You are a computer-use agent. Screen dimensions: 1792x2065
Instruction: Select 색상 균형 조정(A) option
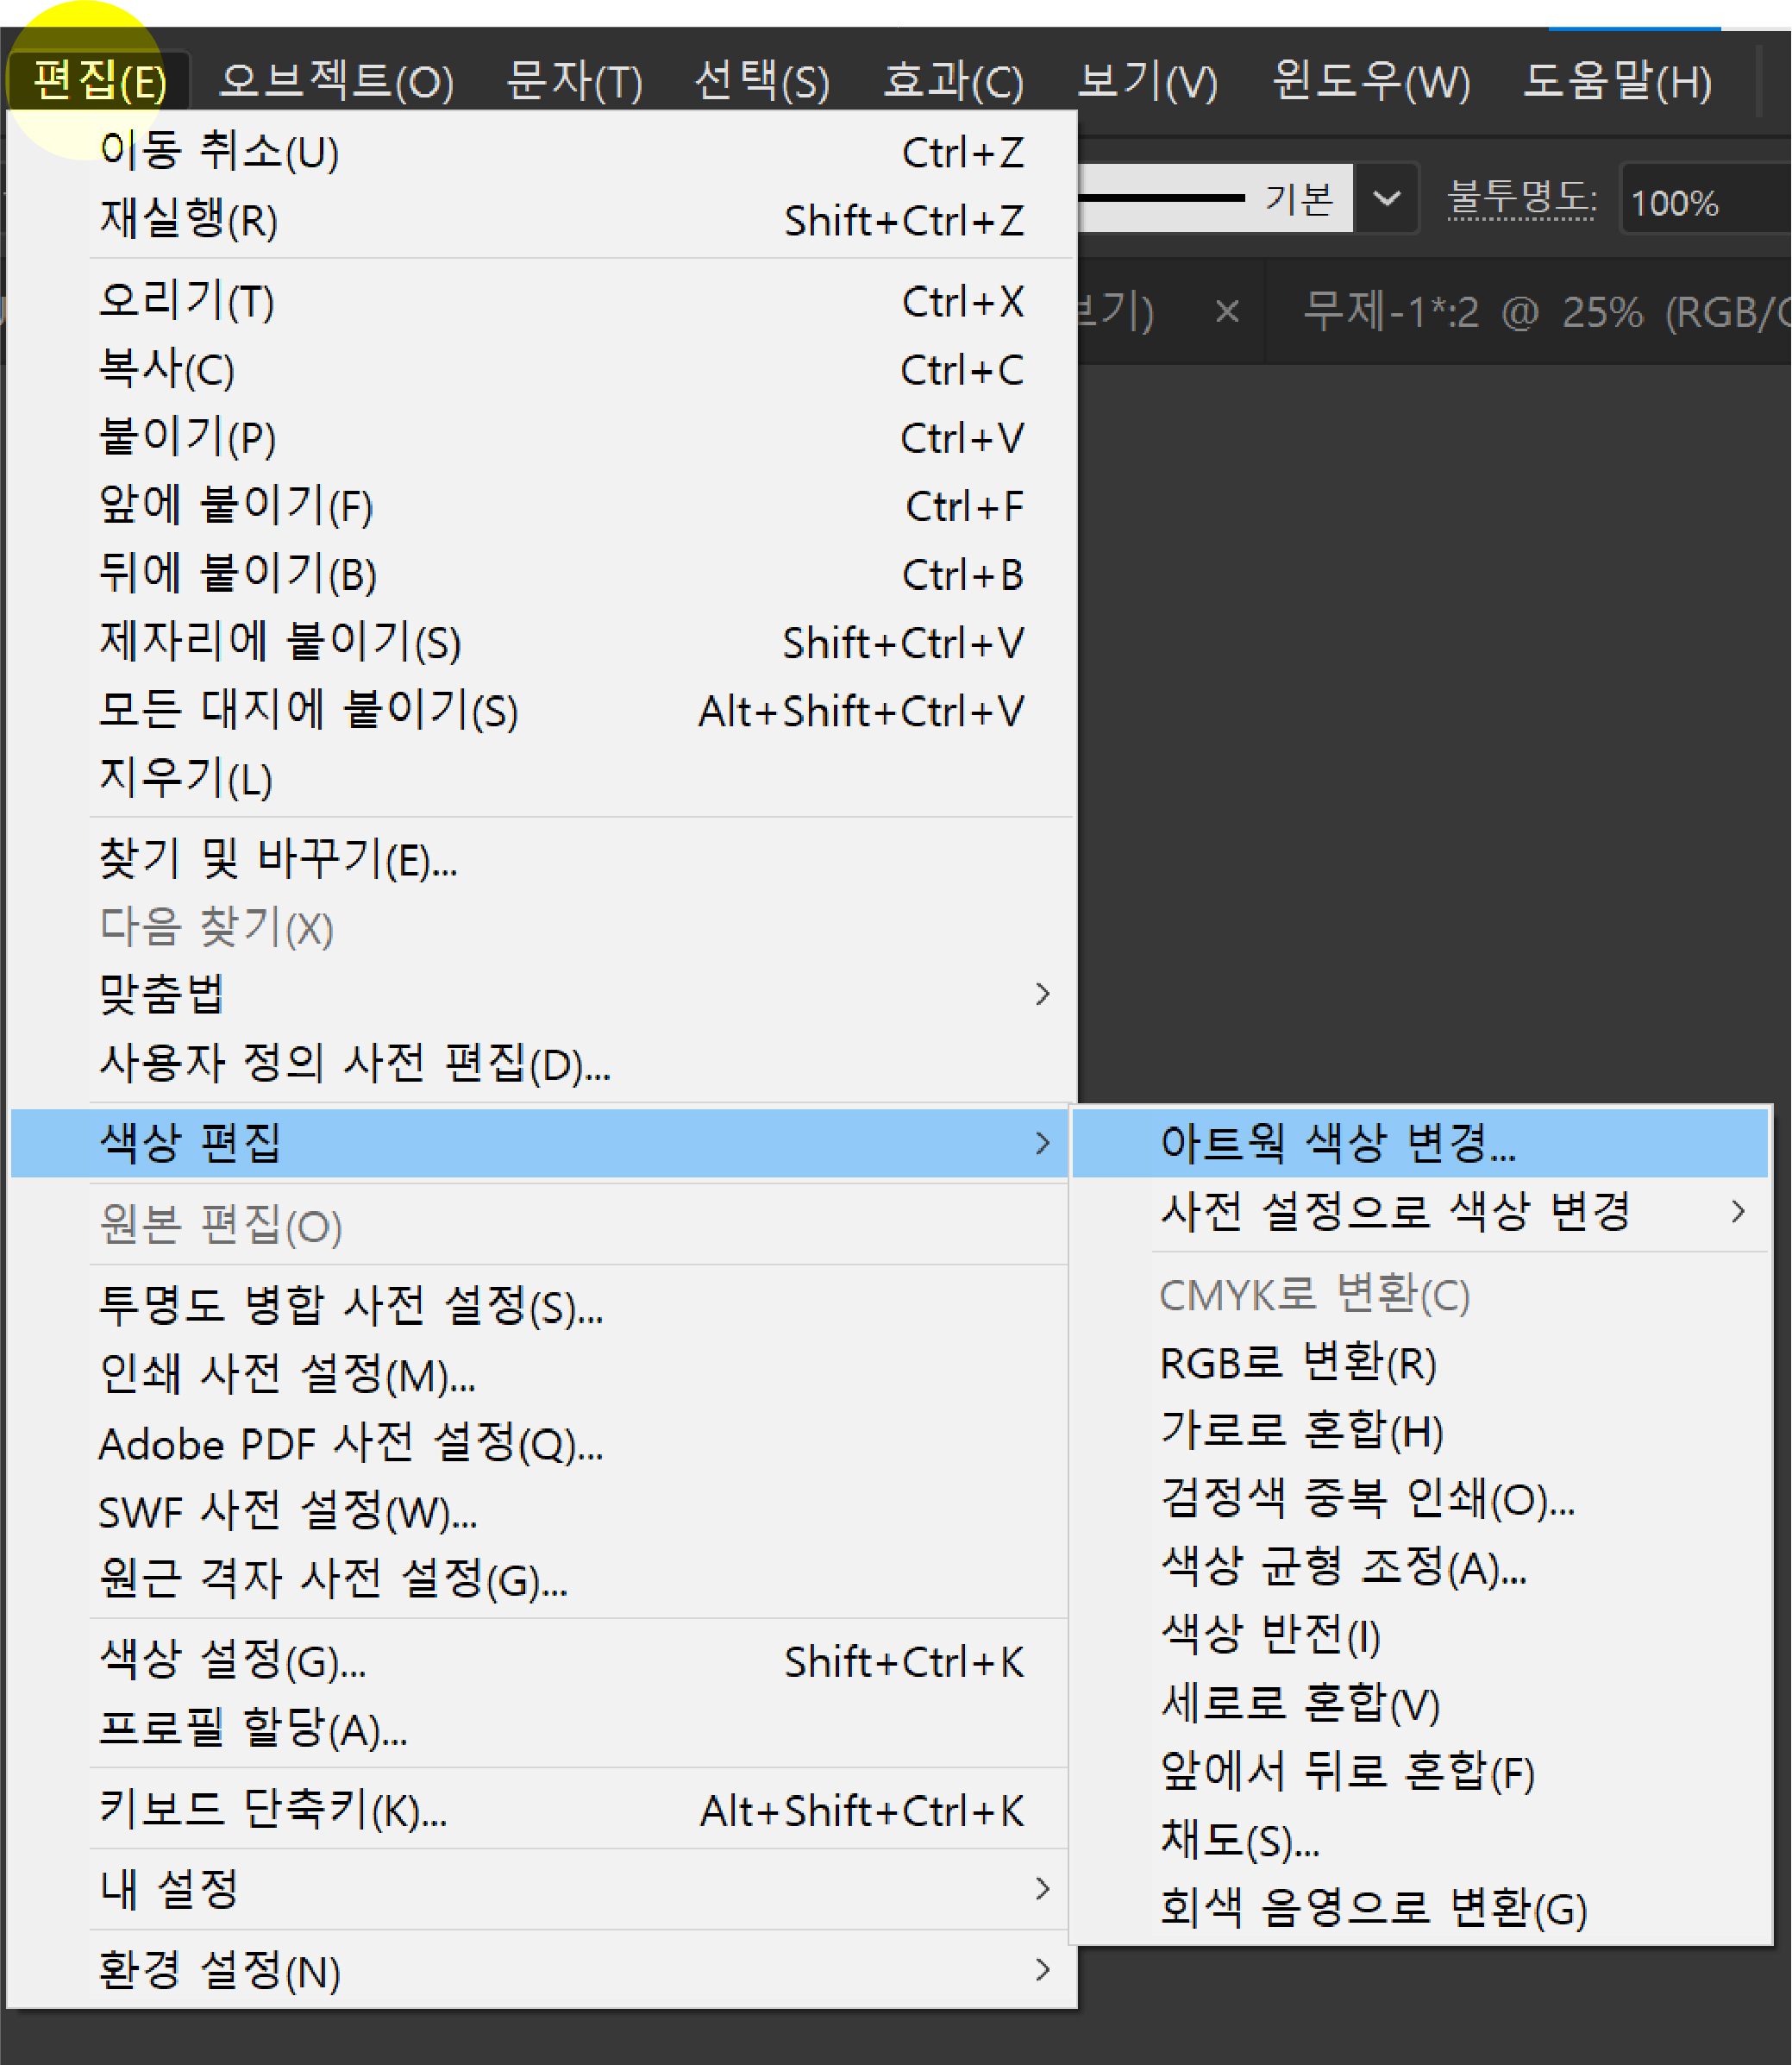[x=1343, y=1567]
